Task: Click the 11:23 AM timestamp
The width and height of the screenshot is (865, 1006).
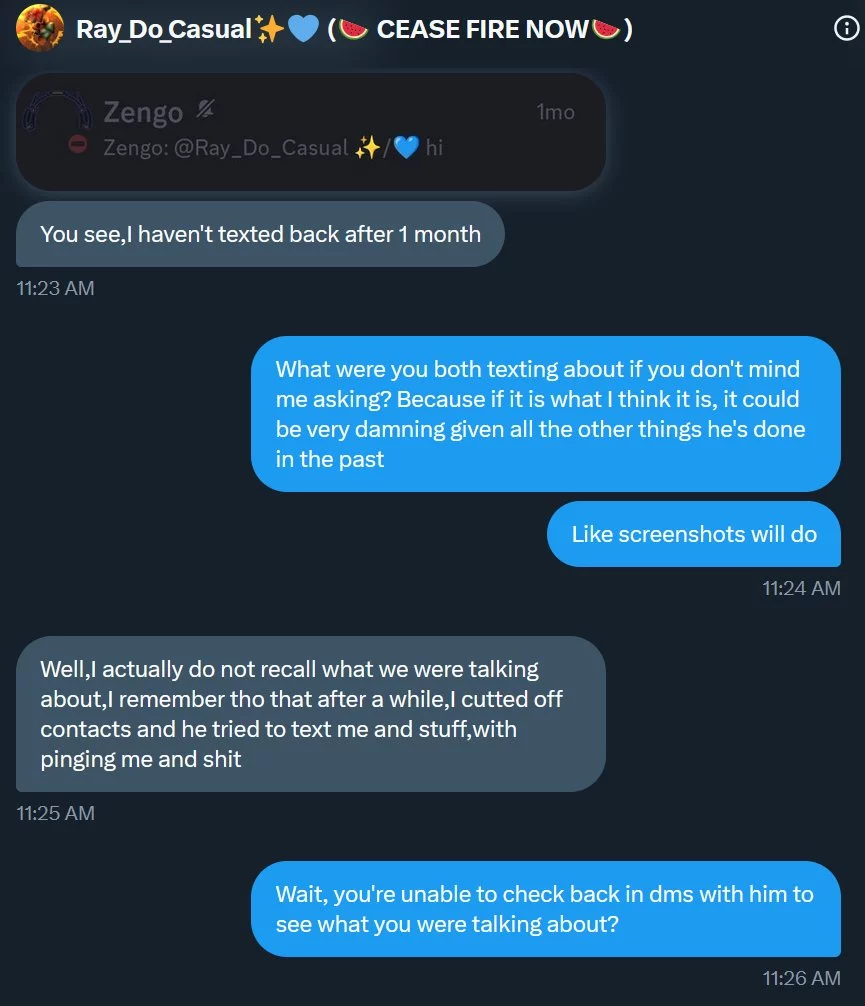Action: point(55,288)
